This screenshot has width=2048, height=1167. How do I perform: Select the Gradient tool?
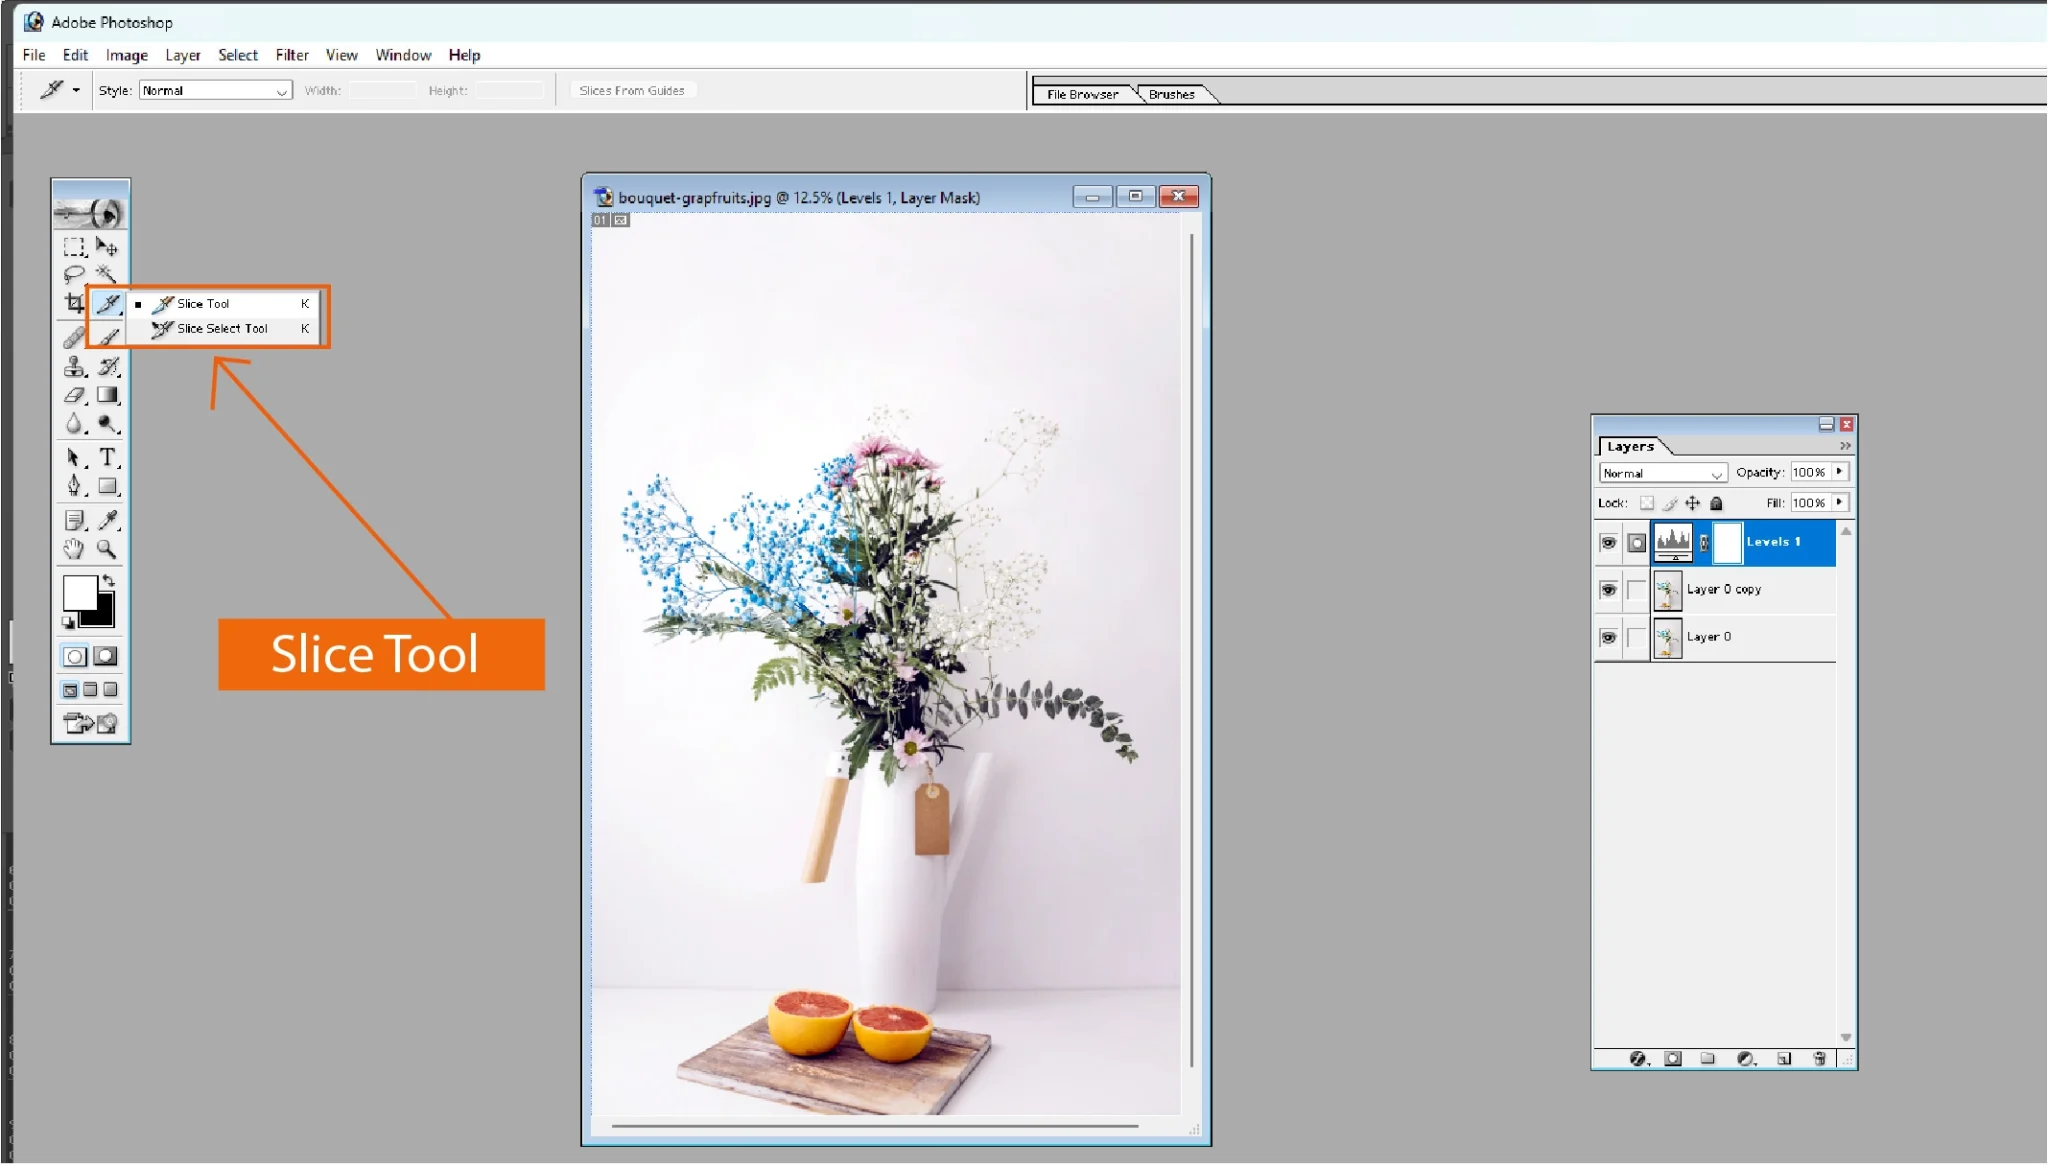click(107, 395)
